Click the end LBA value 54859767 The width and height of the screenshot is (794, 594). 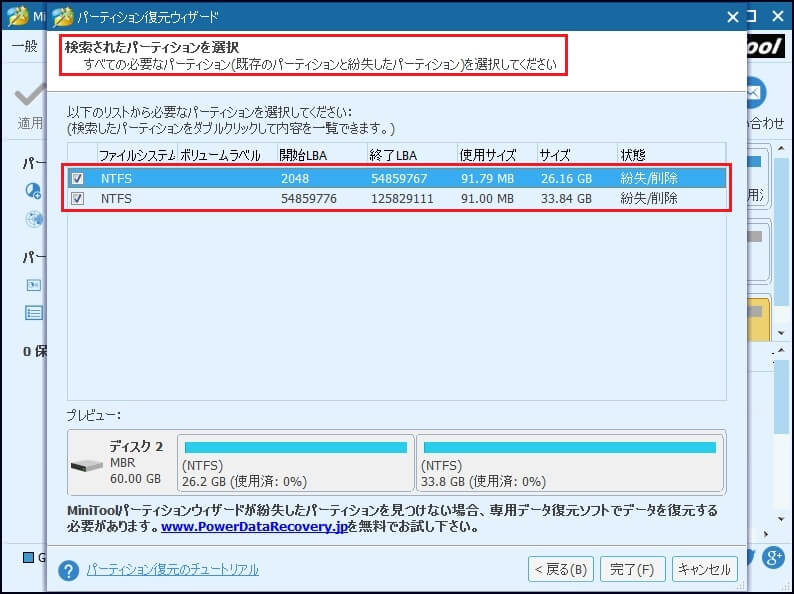pyautogui.click(x=399, y=179)
